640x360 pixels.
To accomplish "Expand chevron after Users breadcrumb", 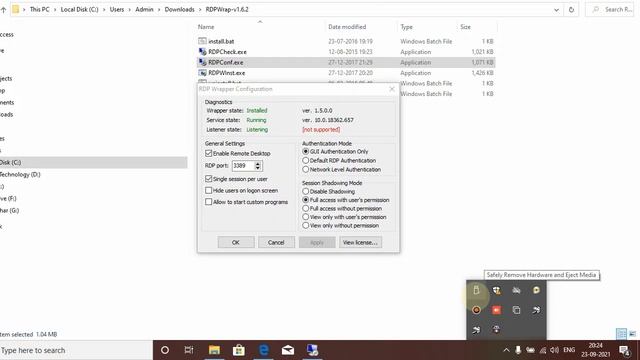I will (130, 9).
